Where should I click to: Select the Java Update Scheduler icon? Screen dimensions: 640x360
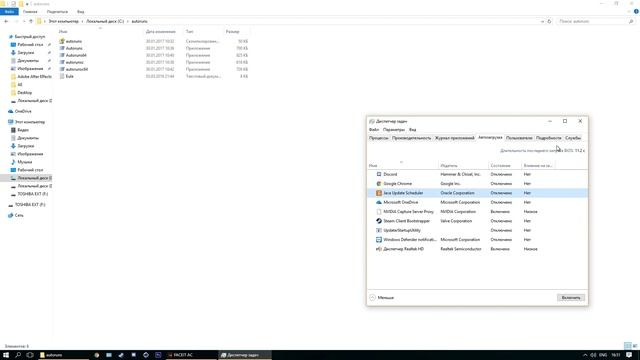pyautogui.click(x=379, y=193)
